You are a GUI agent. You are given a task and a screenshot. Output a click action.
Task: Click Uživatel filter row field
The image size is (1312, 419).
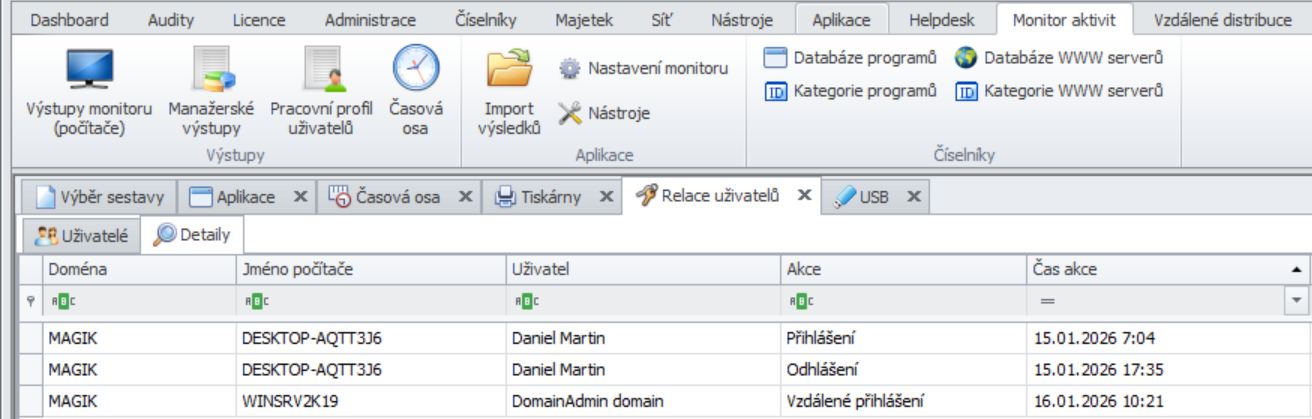(643, 299)
